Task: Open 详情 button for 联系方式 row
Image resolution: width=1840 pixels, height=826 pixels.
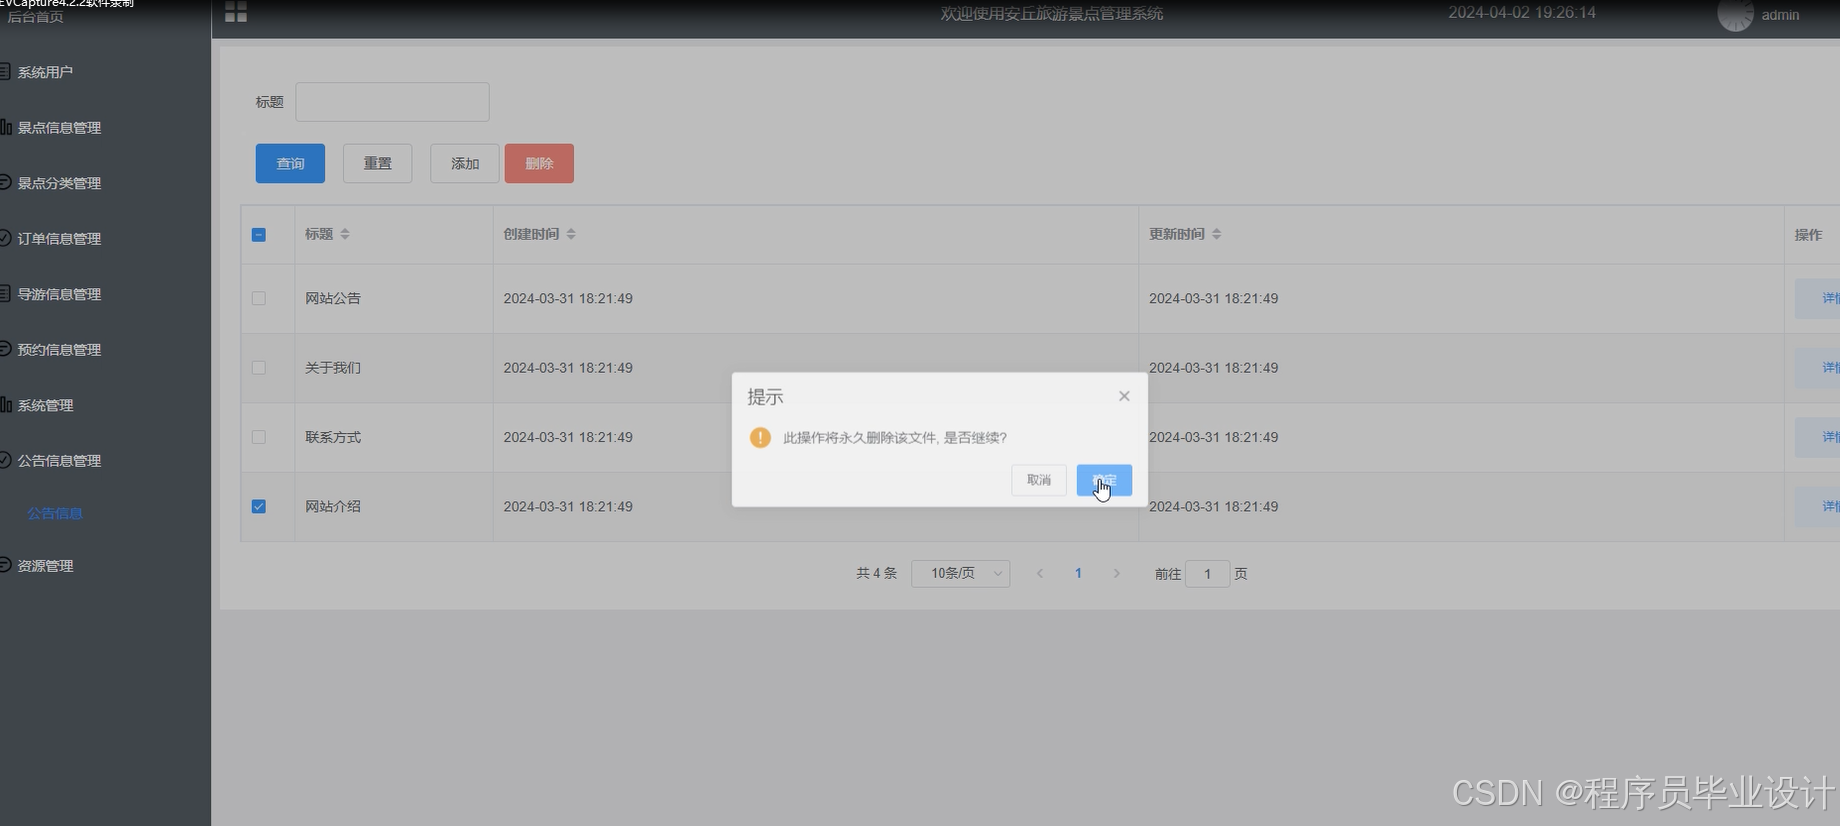Action: click(x=1818, y=437)
